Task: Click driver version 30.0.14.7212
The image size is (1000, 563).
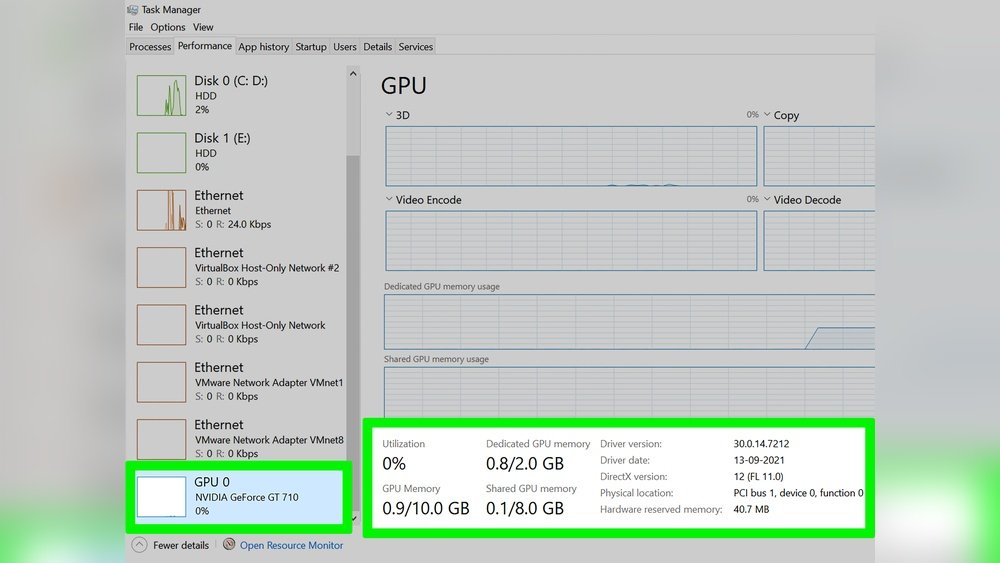Action: [761, 444]
